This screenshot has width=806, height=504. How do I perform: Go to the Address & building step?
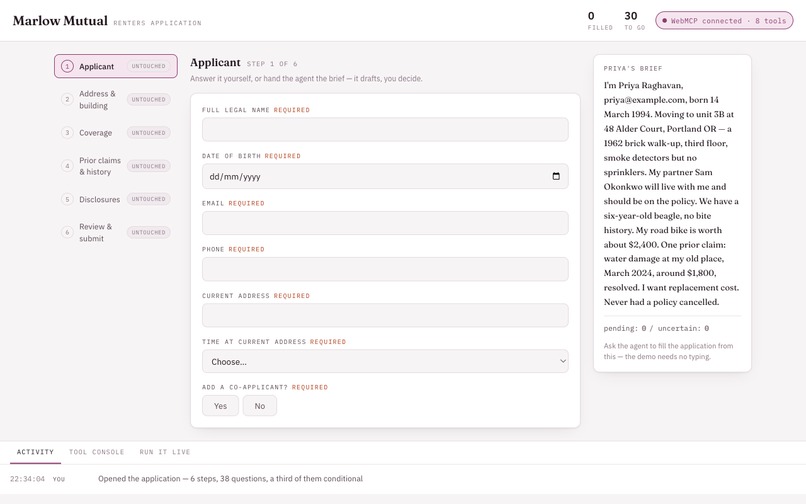(116, 100)
